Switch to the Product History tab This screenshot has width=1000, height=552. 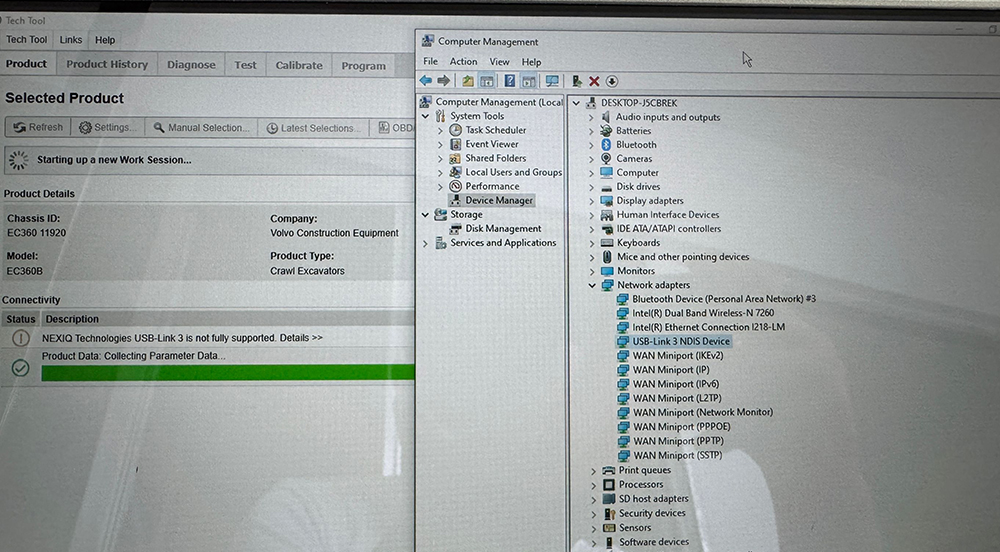(107, 64)
